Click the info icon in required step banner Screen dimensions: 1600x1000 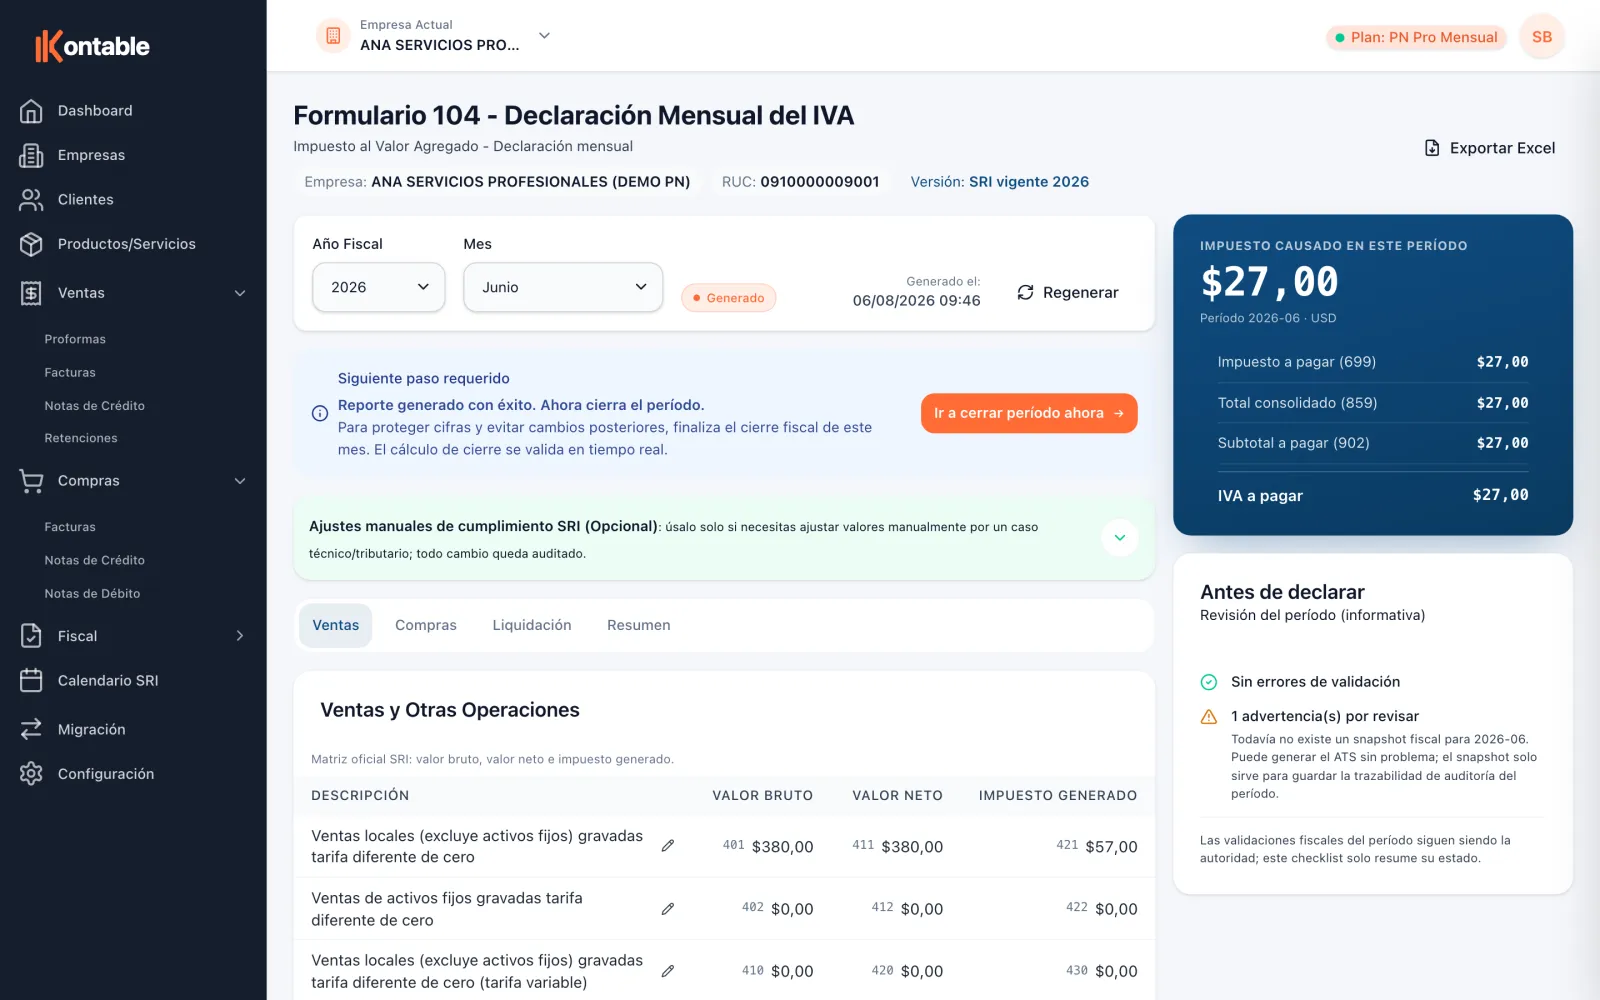320,413
